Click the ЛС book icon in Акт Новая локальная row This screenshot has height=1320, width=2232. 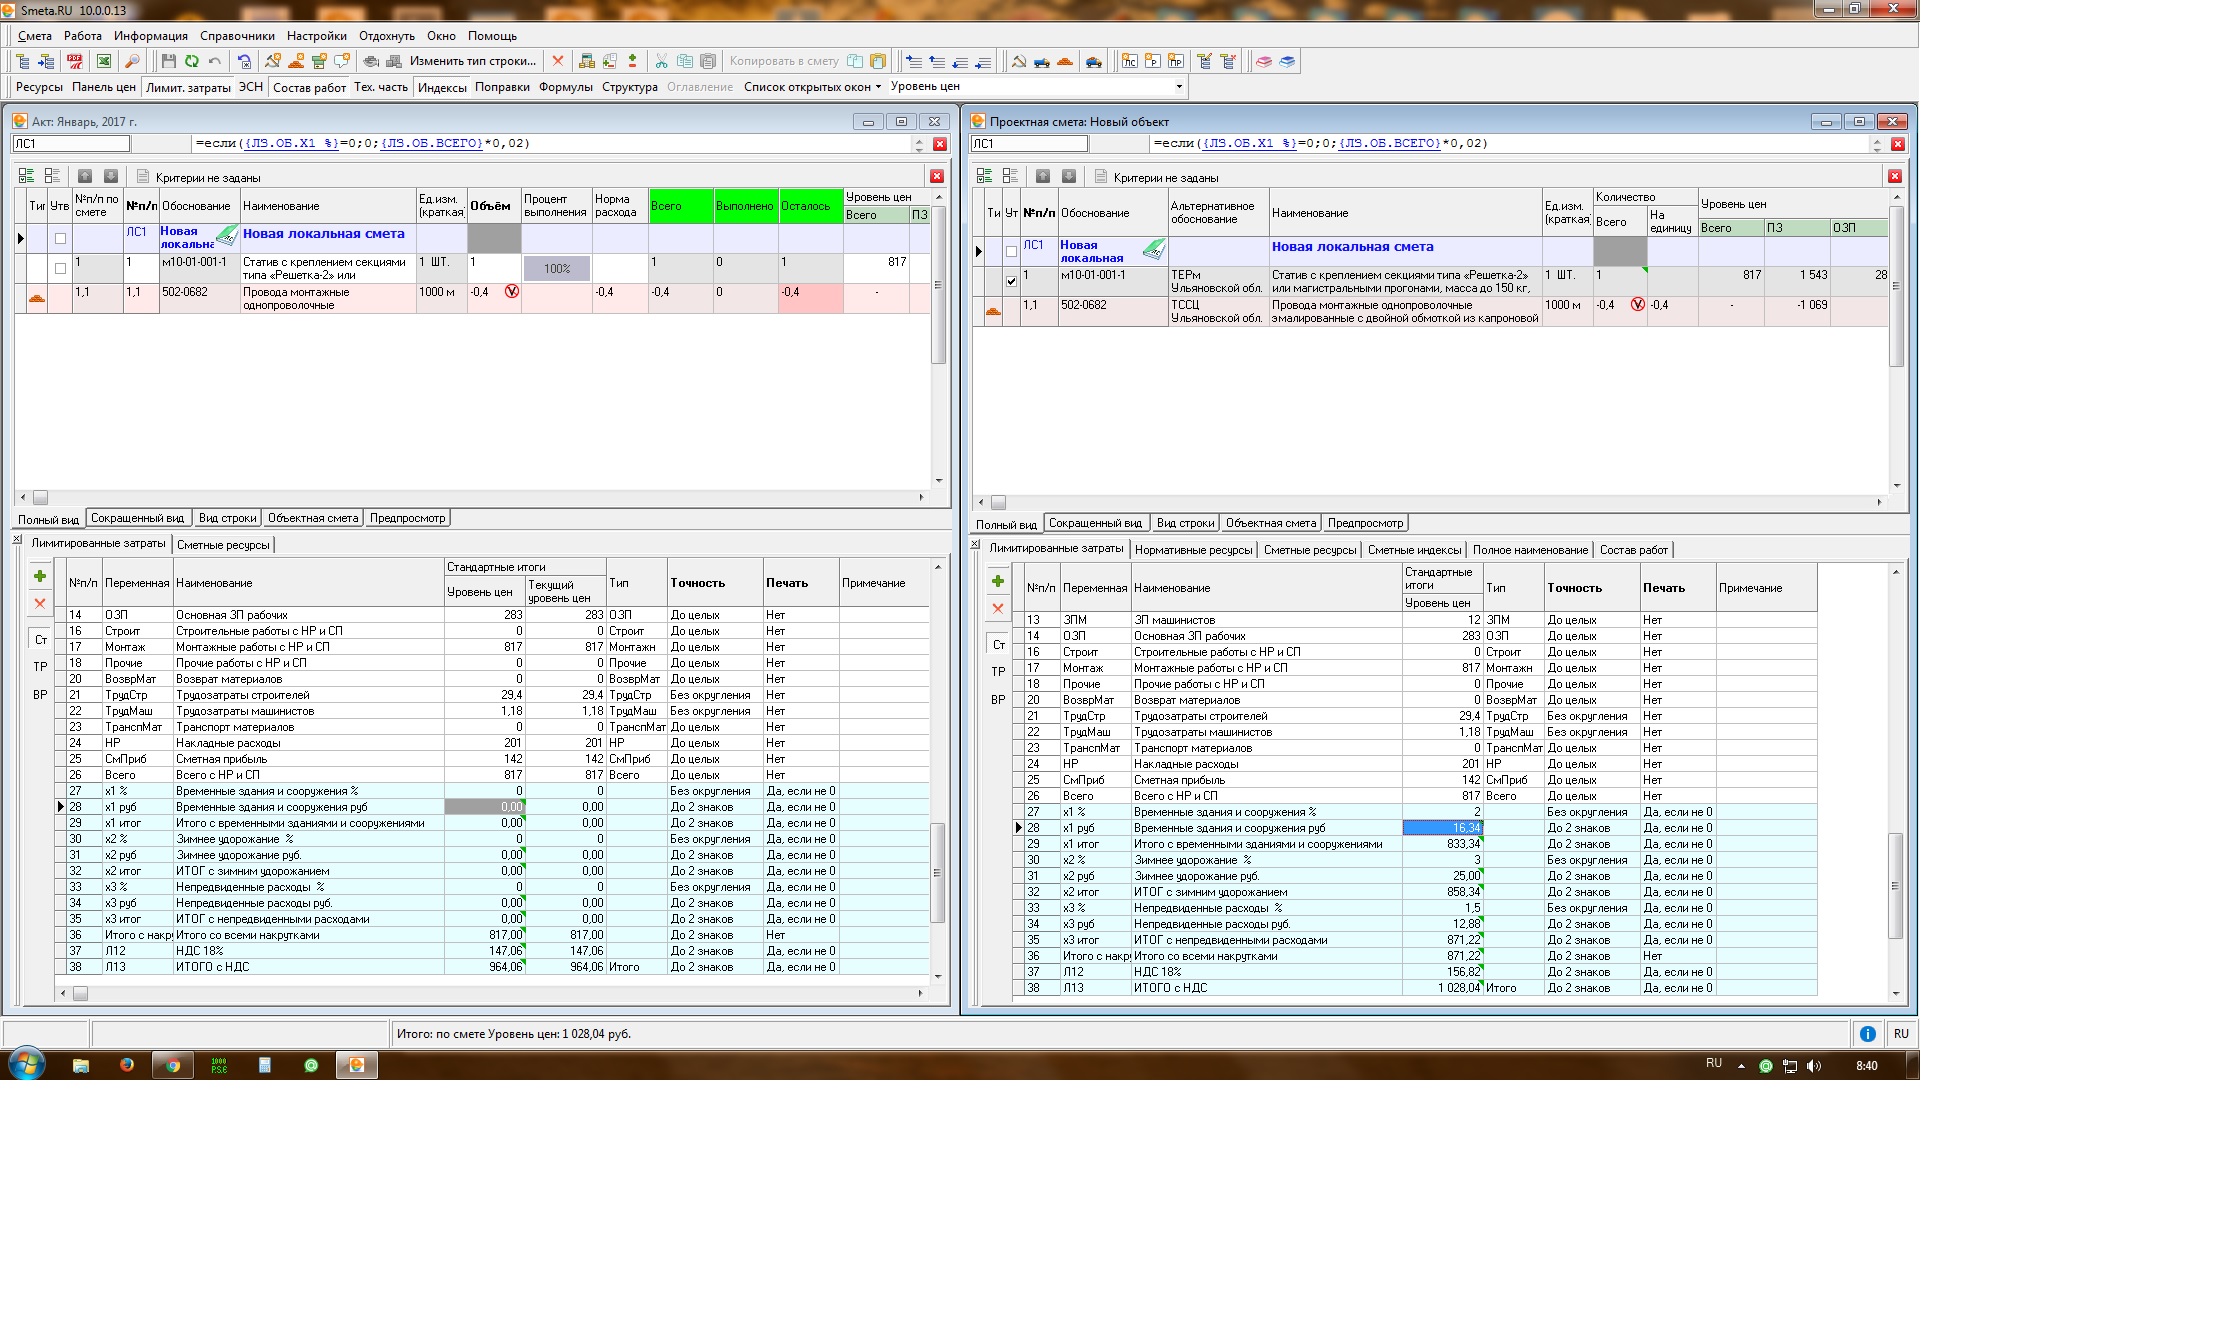227,237
